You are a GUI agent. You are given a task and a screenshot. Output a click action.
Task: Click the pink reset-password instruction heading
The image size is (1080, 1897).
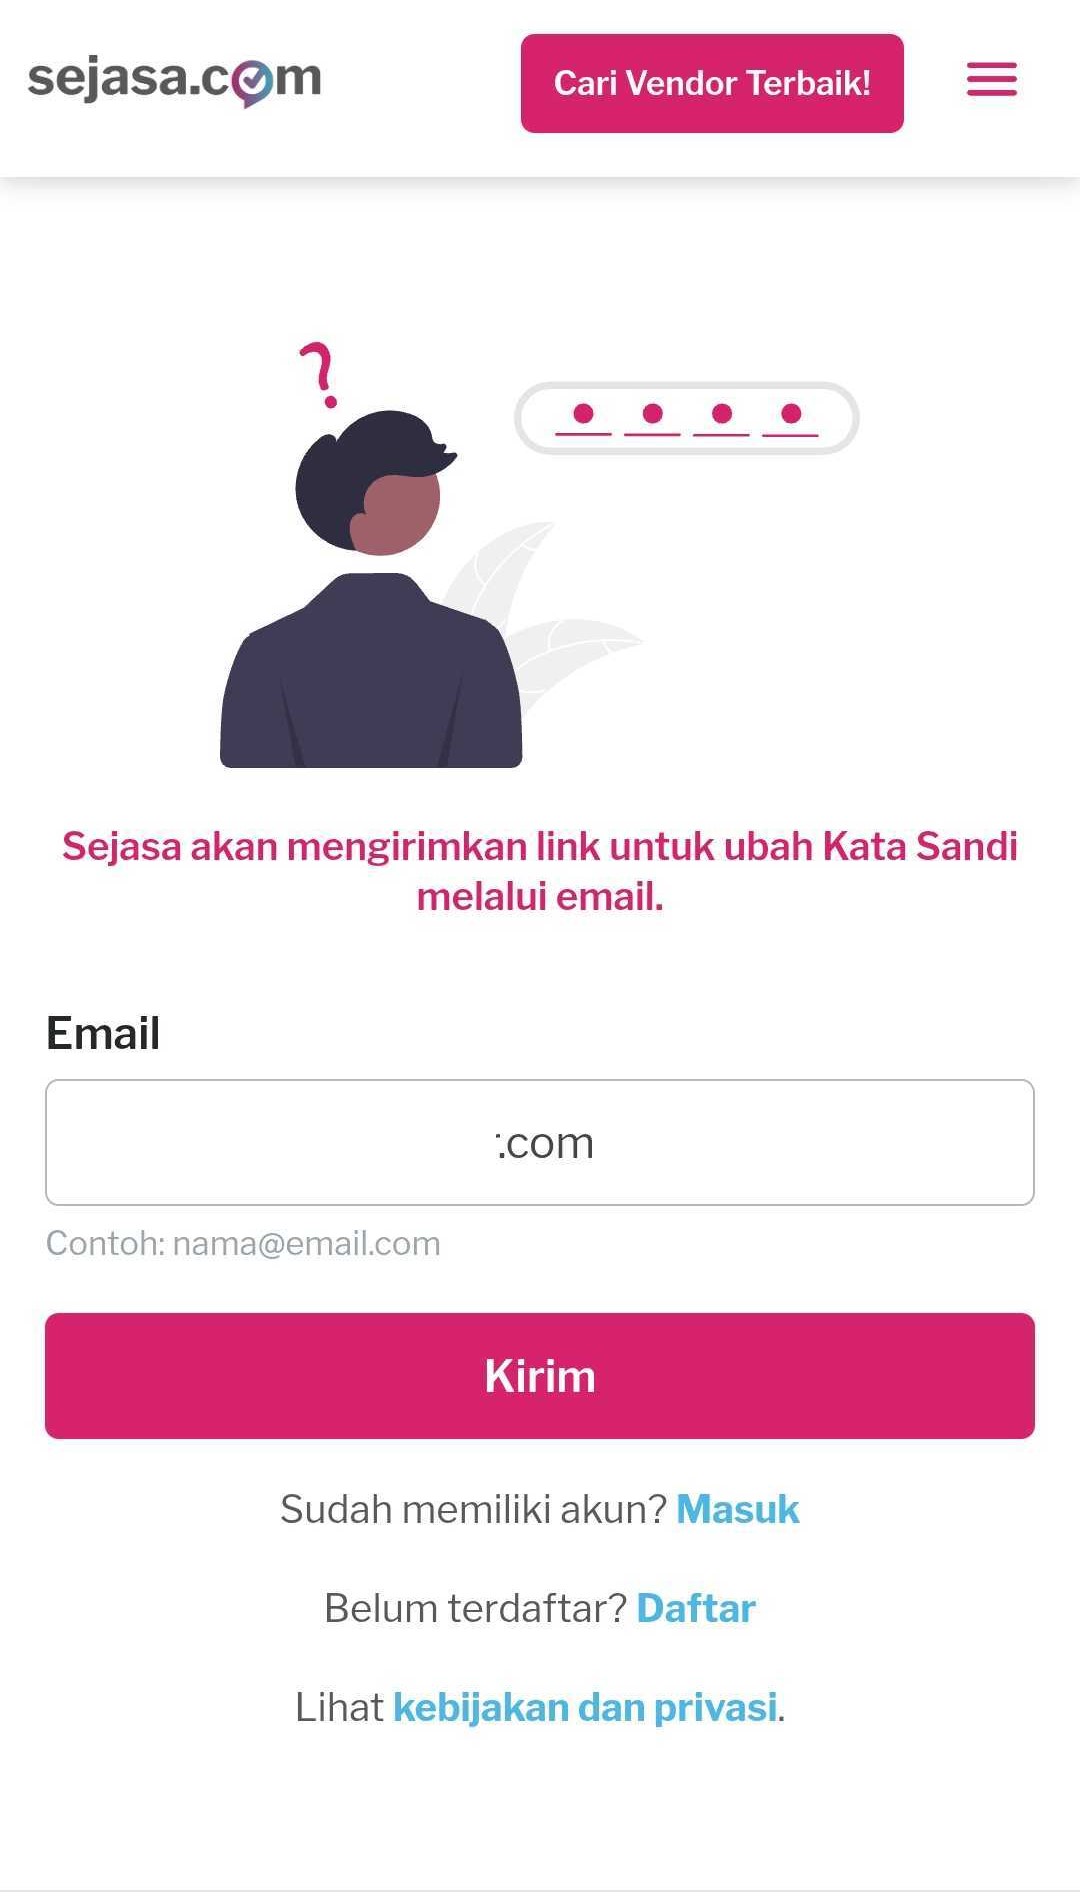540,871
